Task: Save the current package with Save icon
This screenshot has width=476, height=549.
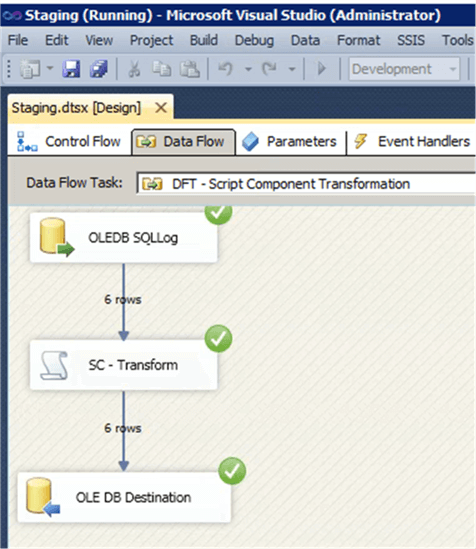Action: 71,69
